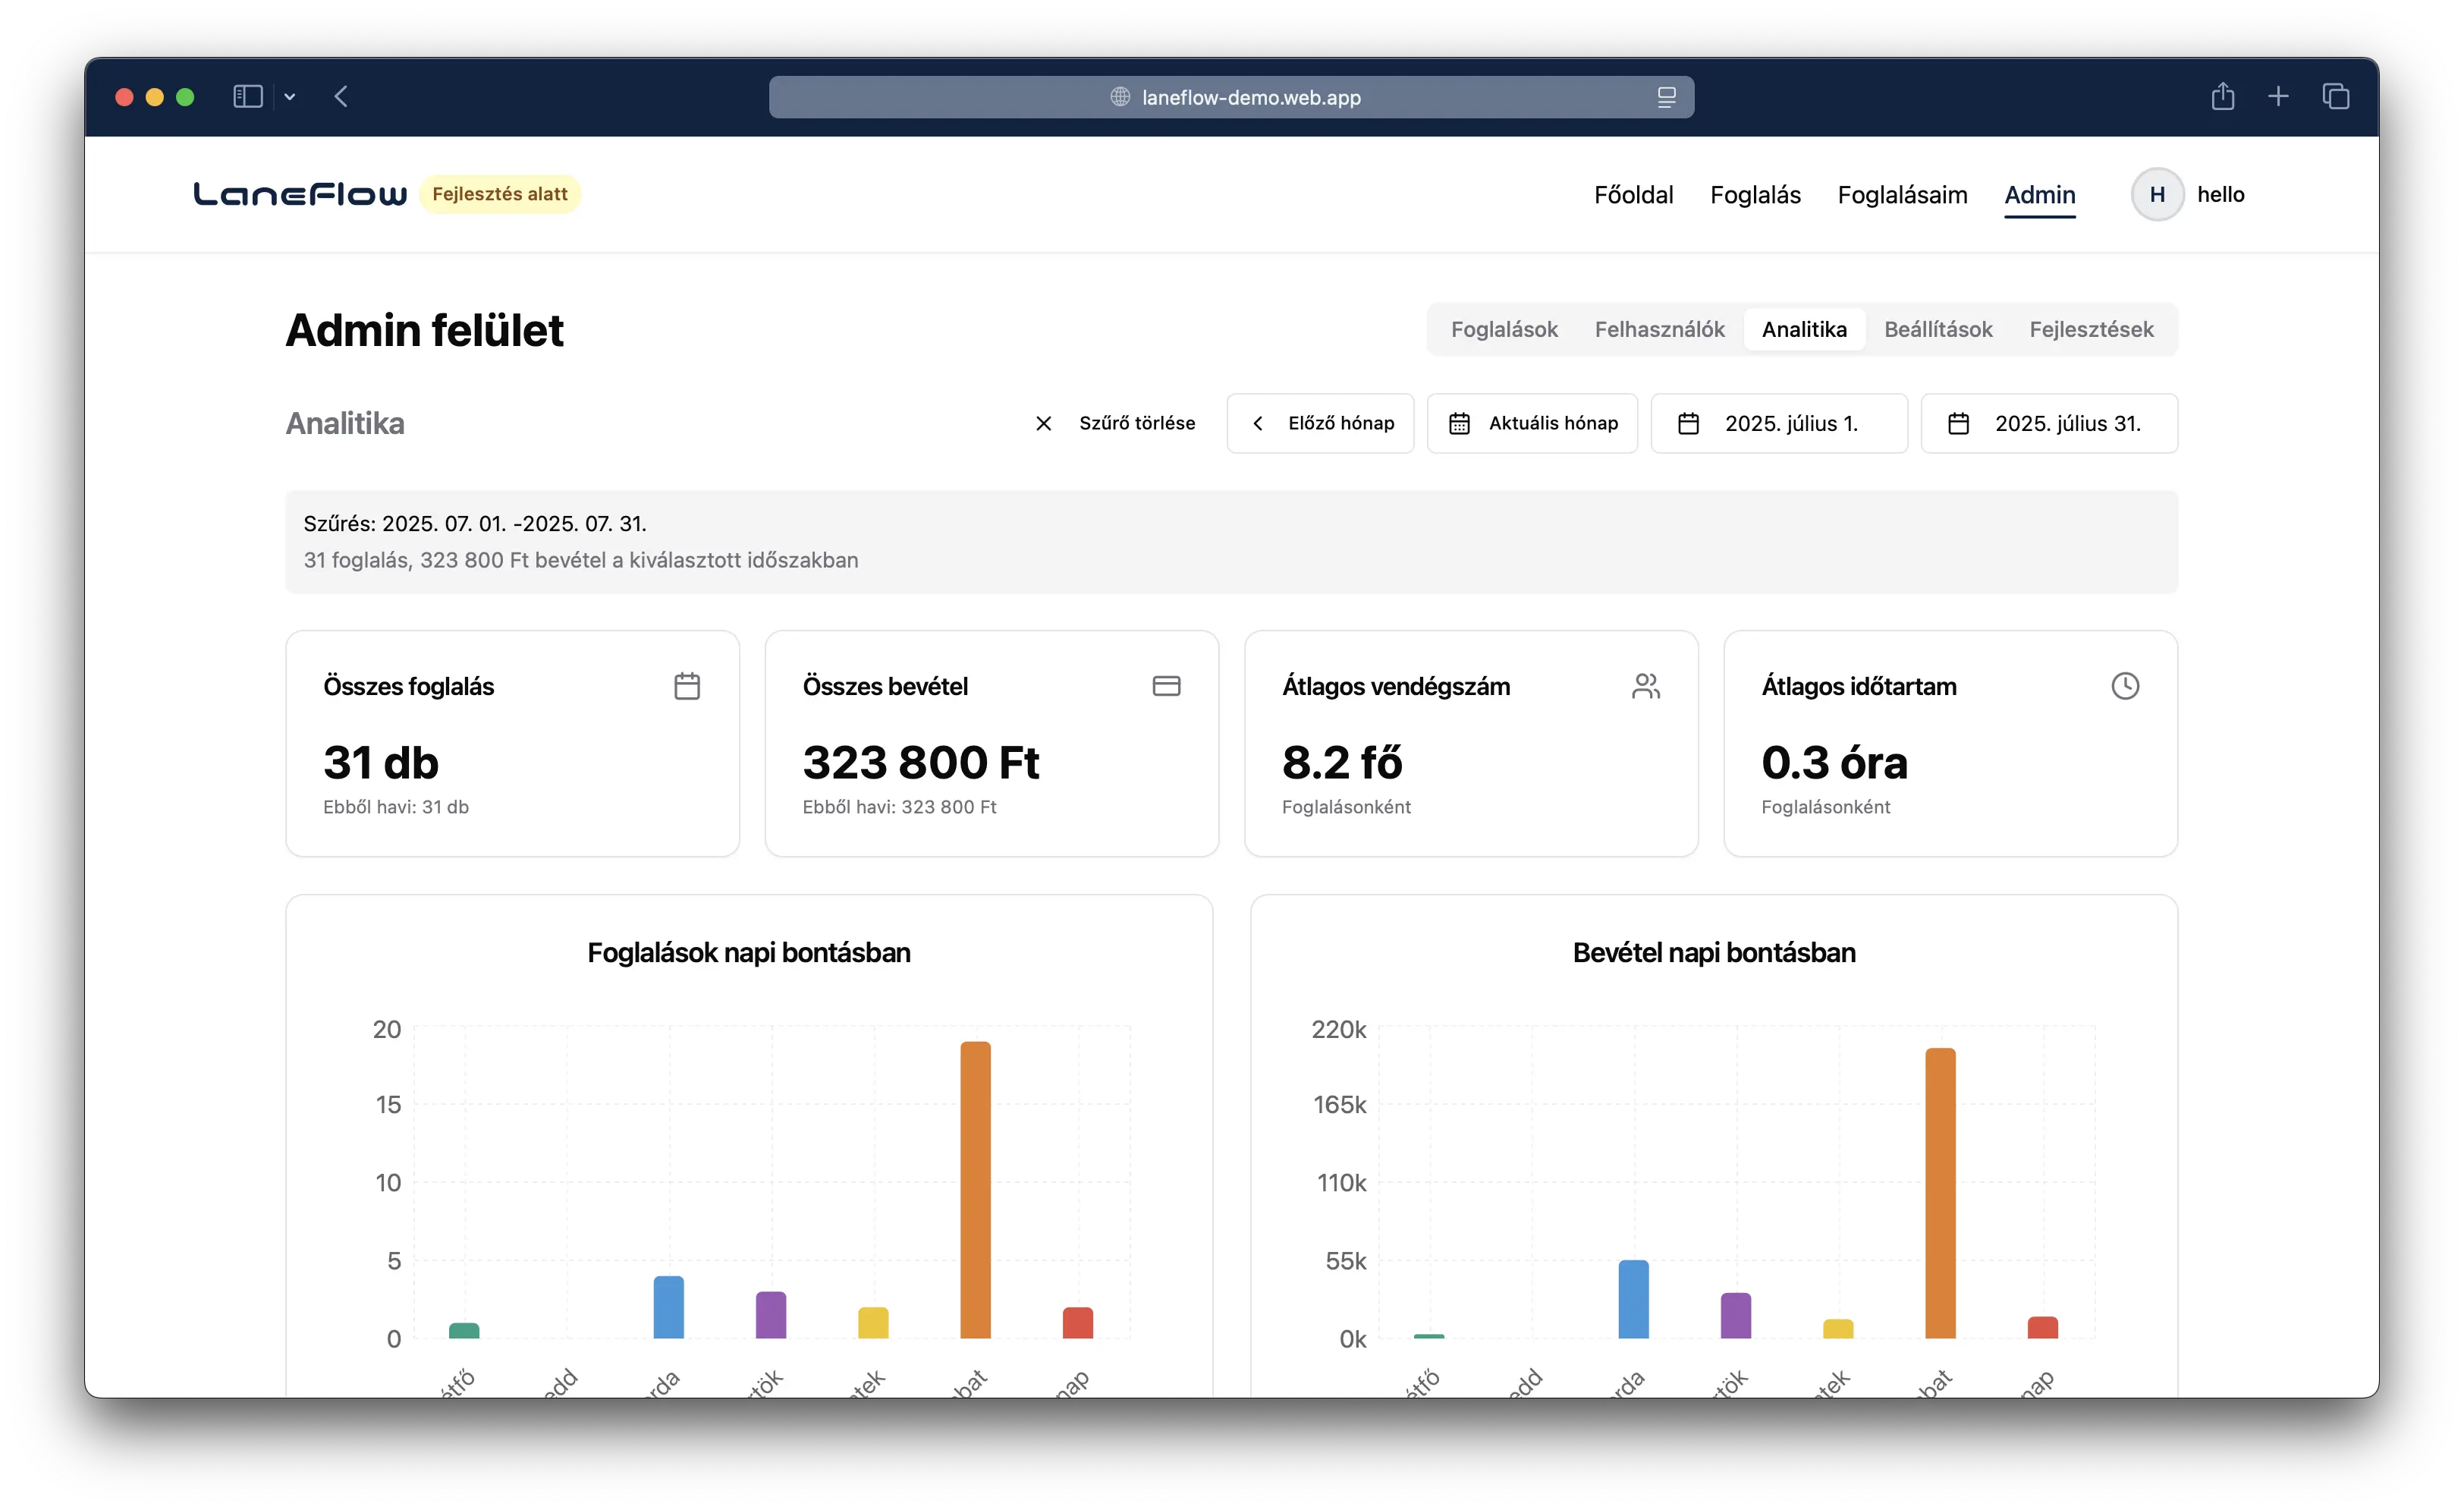Click the calendar icon on Összes foglalás card

pyautogui.click(x=687, y=686)
